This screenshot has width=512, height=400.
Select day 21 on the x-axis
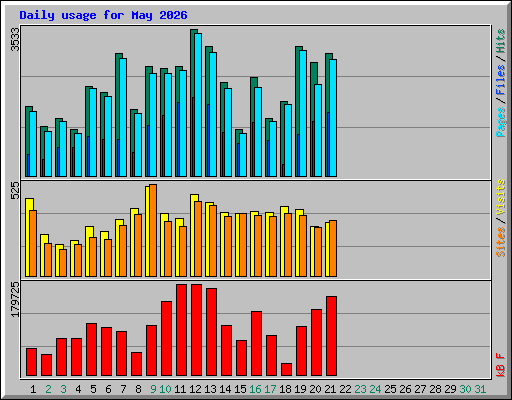point(330,389)
